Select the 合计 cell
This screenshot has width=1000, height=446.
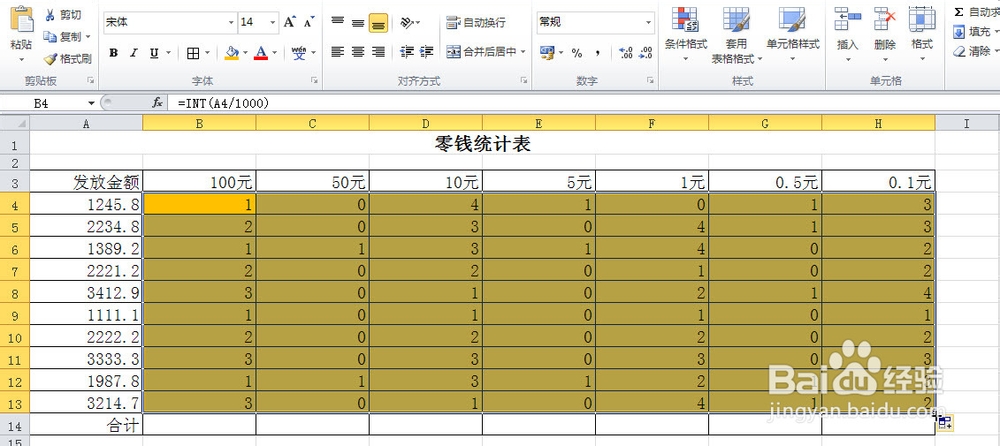coord(86,424)
